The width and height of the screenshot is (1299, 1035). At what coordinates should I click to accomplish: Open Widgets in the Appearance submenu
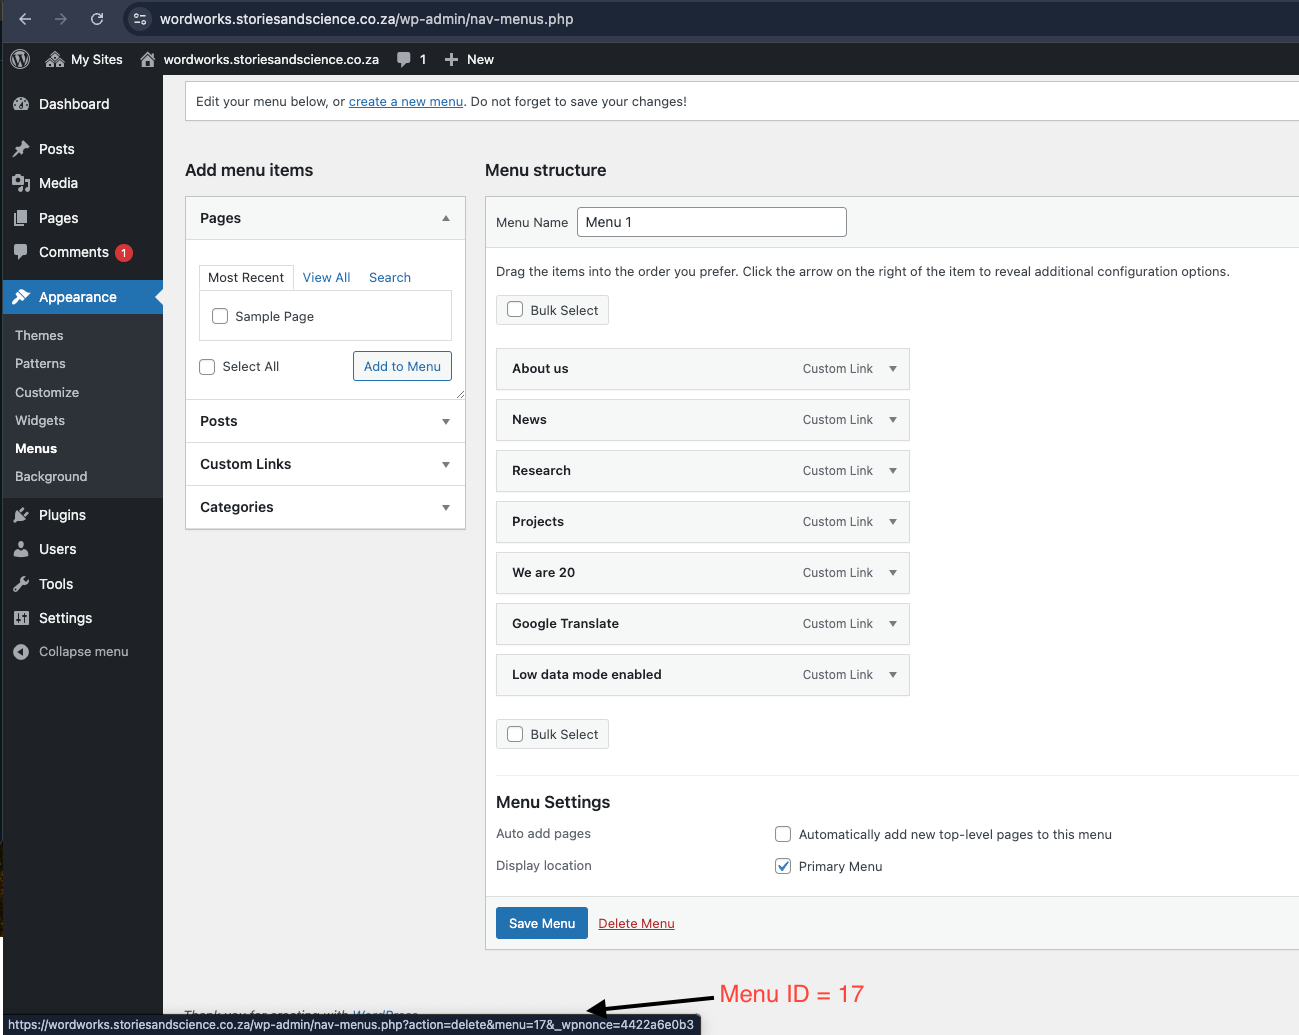(40, 421)
